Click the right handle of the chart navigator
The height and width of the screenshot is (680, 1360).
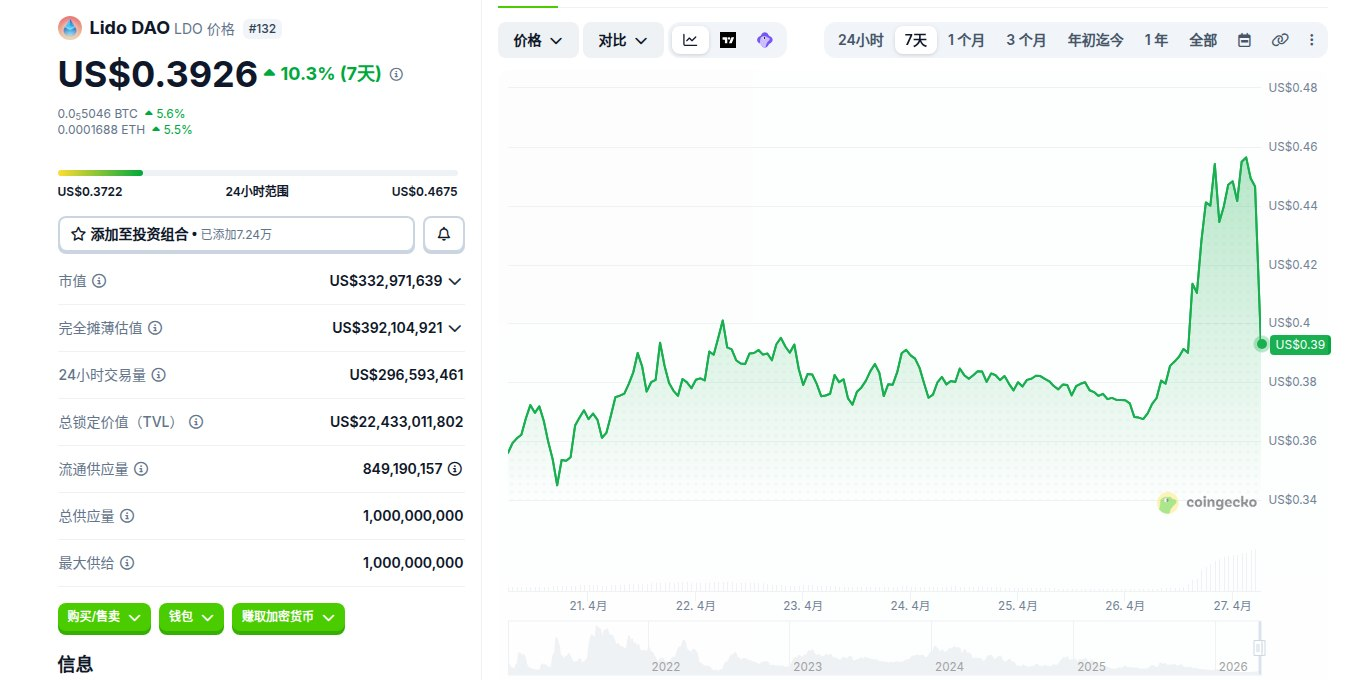[x=1259, y=648]
